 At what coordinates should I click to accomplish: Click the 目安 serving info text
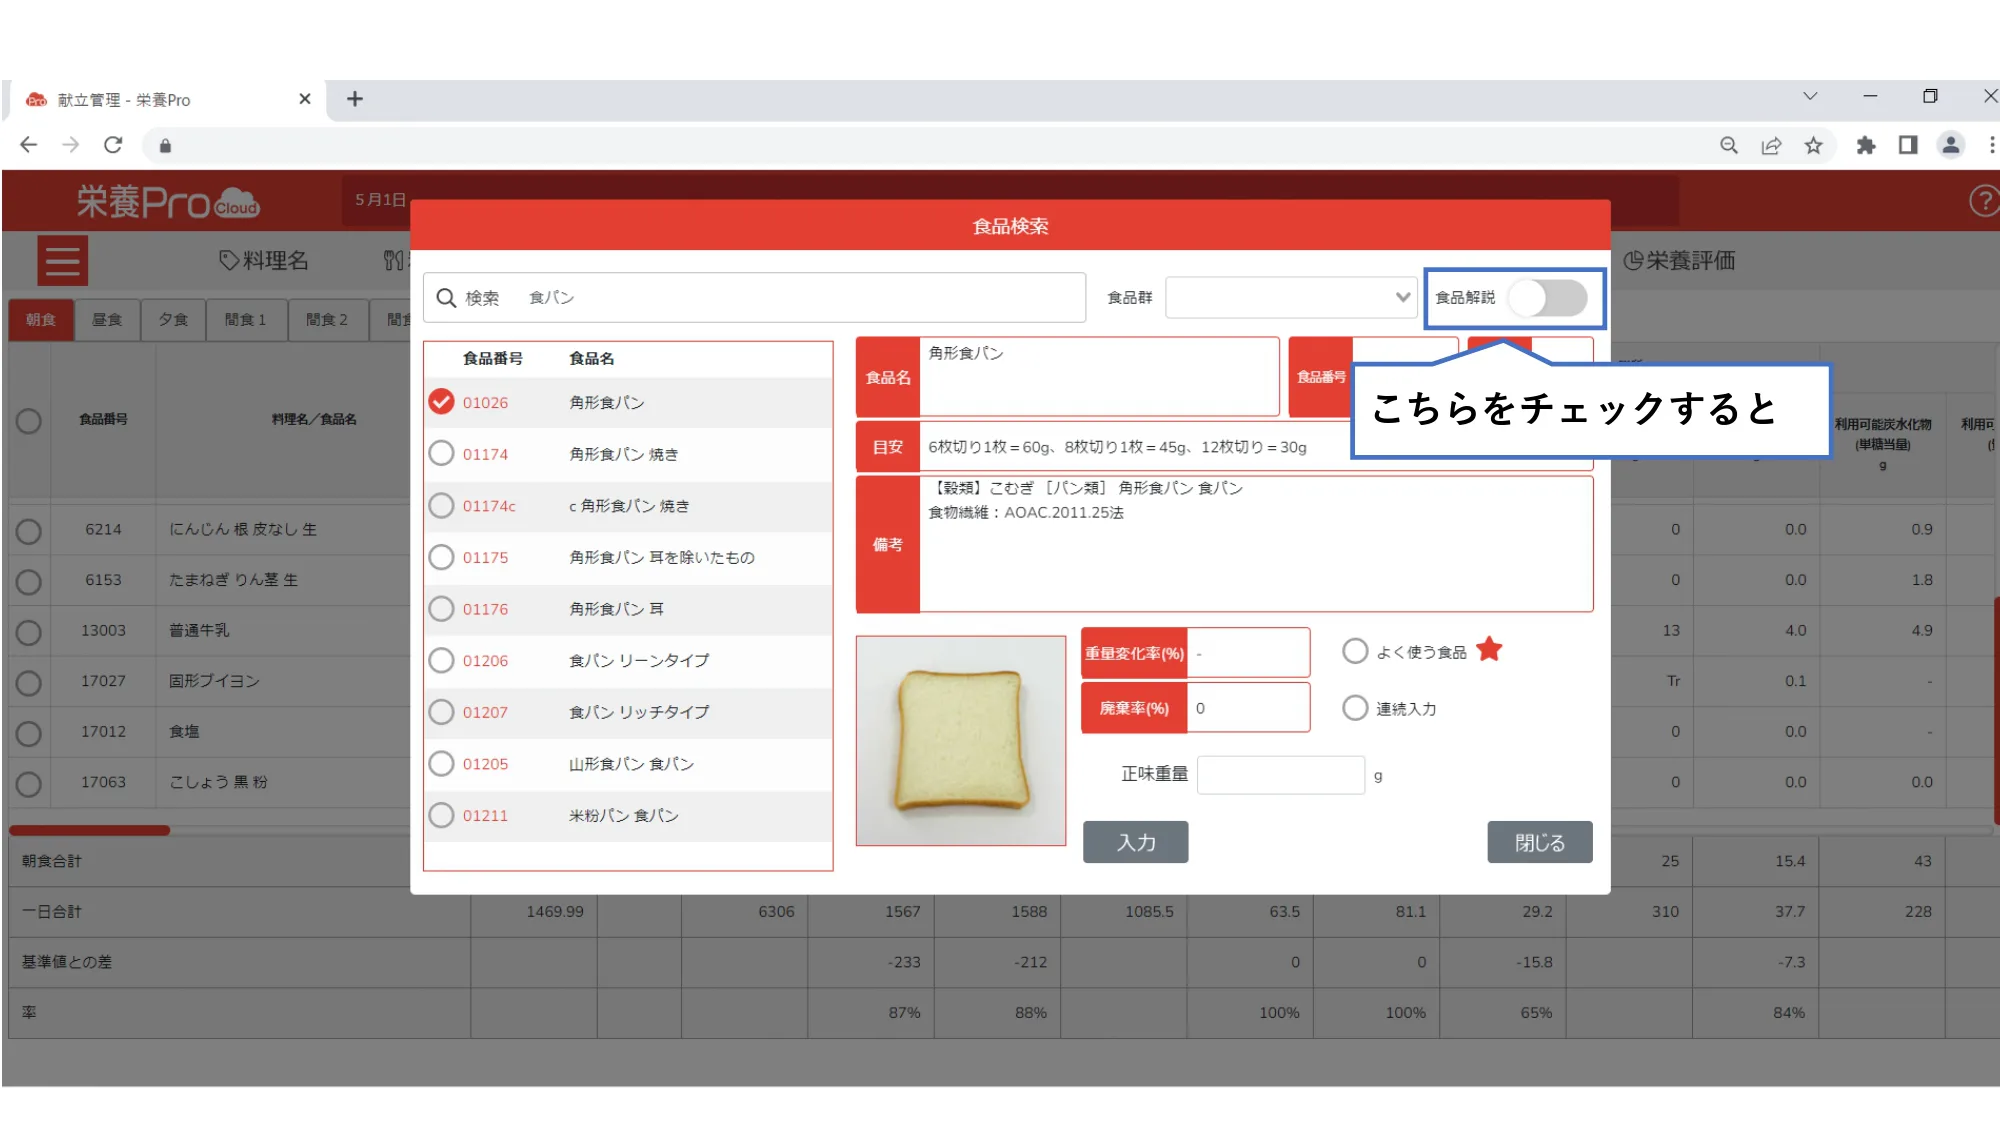point(1117,447)
